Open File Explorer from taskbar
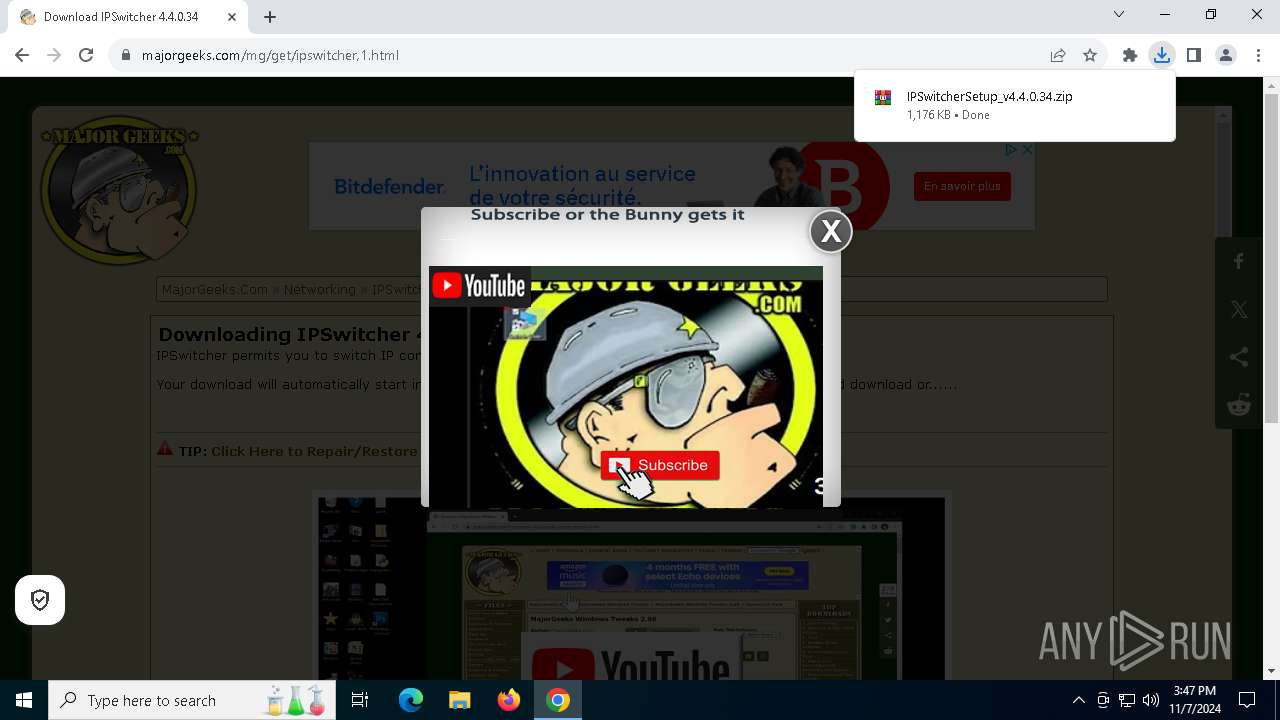Image resolution: width=1280 pixels, height=720 pixels. 460,700
